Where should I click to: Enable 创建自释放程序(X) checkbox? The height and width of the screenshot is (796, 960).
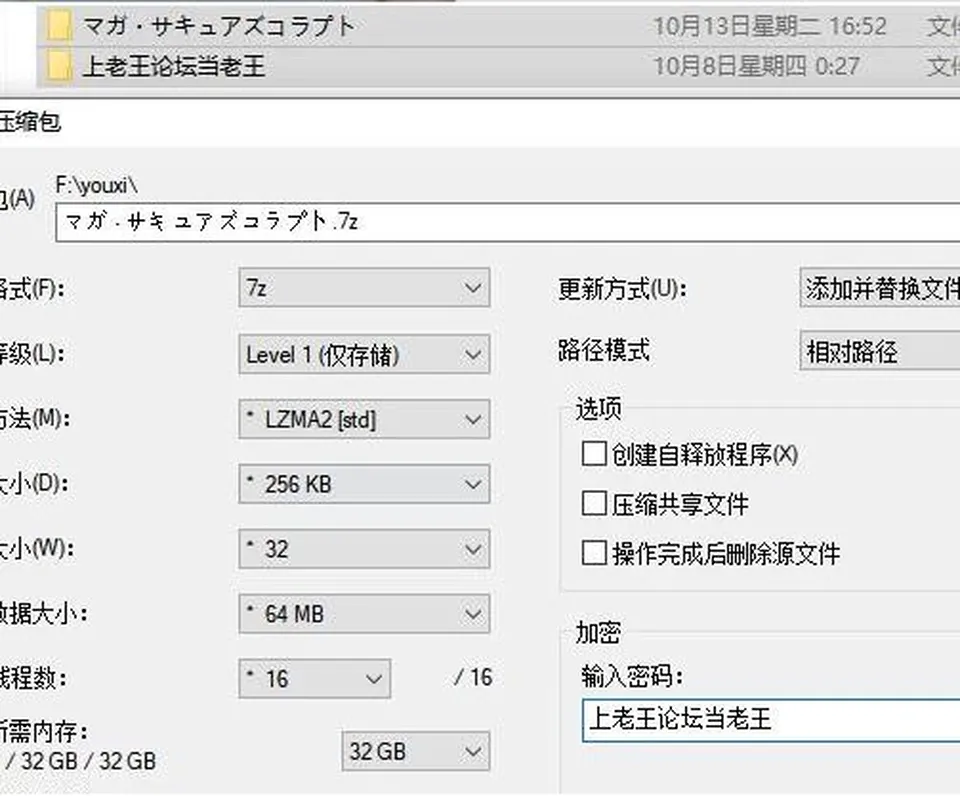point(594,454)
